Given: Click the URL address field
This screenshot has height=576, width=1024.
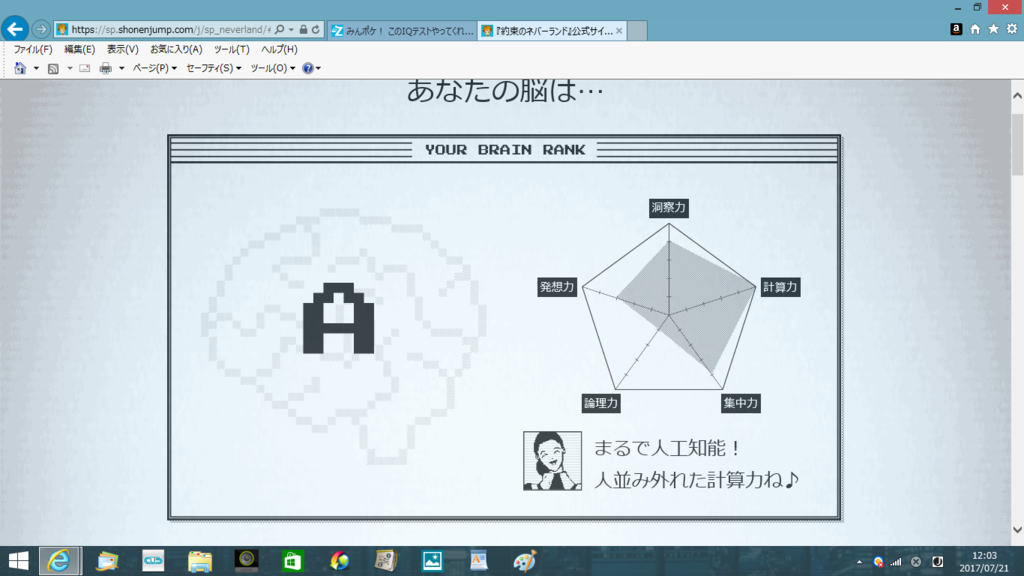Looking at the screenshot, I should click(170, 30).
